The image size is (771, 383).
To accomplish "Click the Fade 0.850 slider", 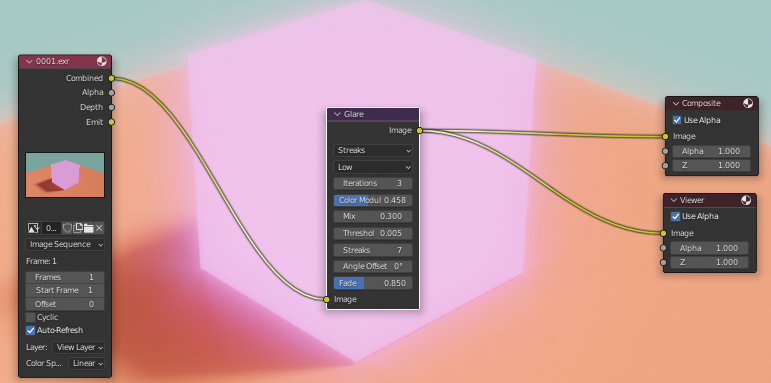I will pos(373,283).
